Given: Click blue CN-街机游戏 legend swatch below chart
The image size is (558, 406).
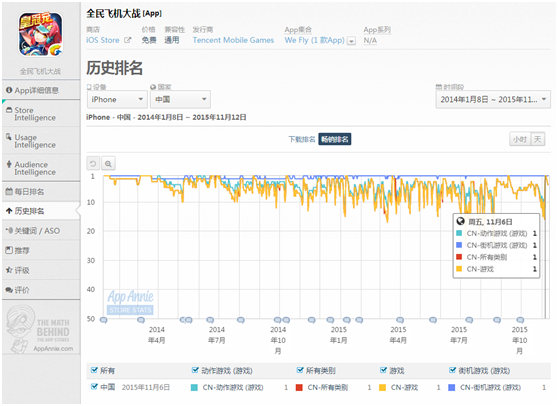Looking at the screenshot, I should pos(452,387).
